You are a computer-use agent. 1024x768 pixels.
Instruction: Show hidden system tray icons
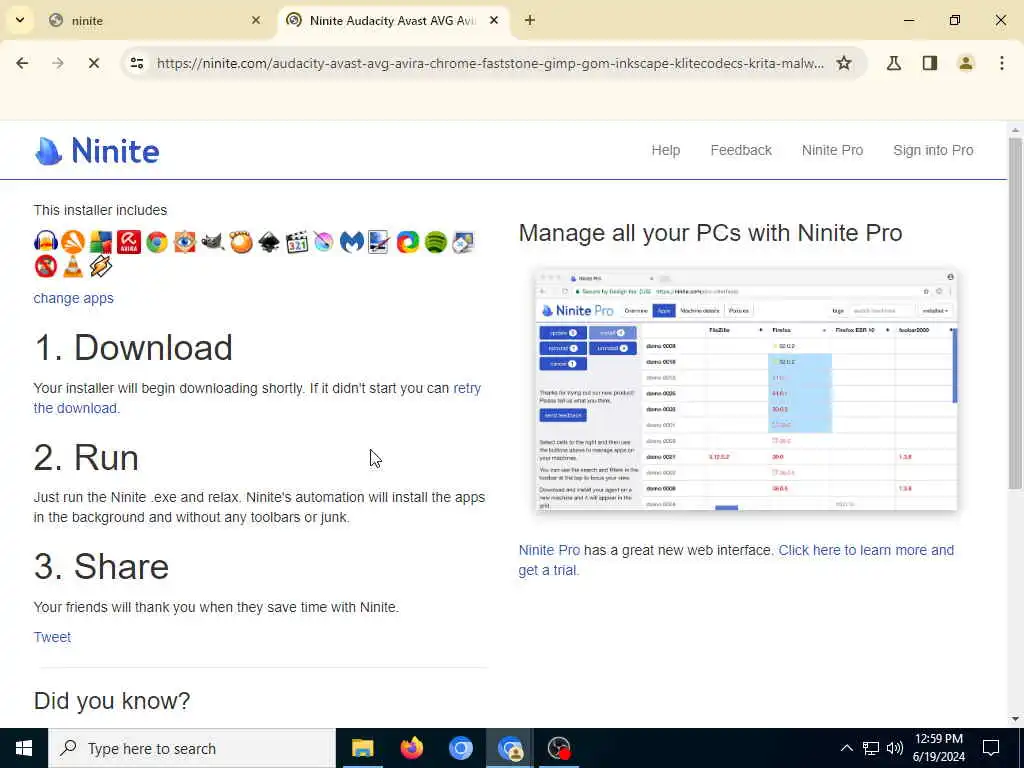point(846,748)
